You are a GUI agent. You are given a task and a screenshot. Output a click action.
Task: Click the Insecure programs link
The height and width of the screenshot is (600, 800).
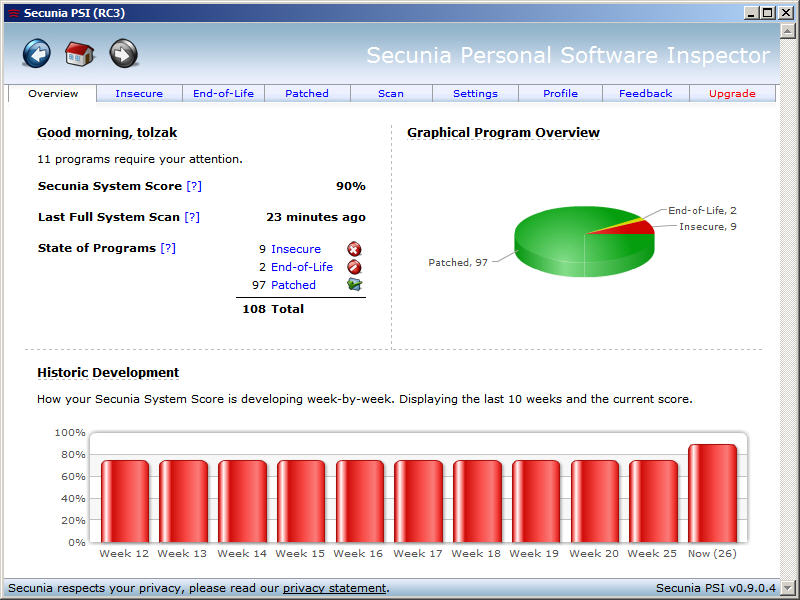[296, 249]
